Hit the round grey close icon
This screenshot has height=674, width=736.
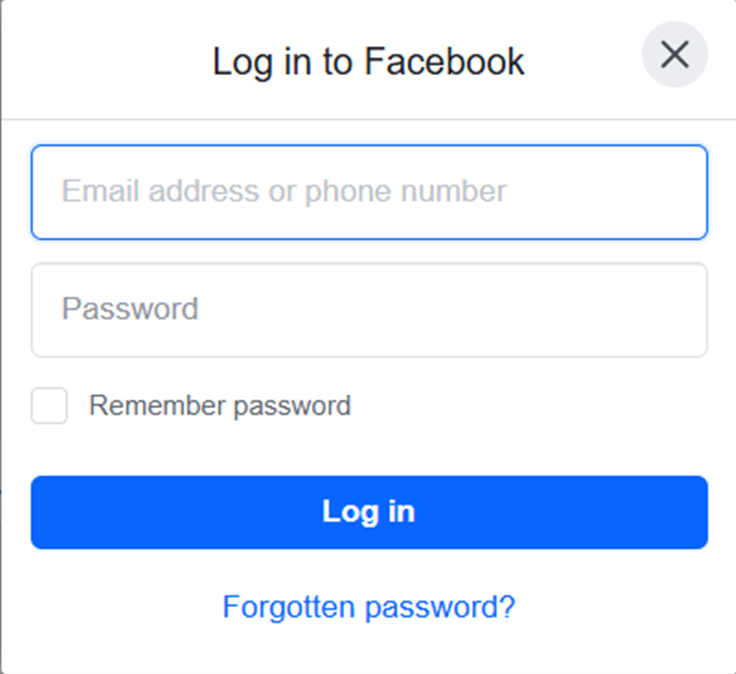click(675, 55)
